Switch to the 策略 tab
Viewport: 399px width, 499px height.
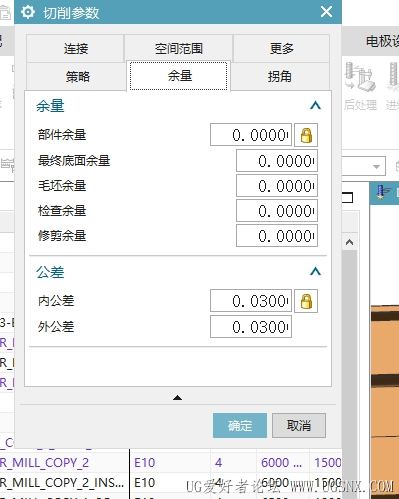[77, 76]
